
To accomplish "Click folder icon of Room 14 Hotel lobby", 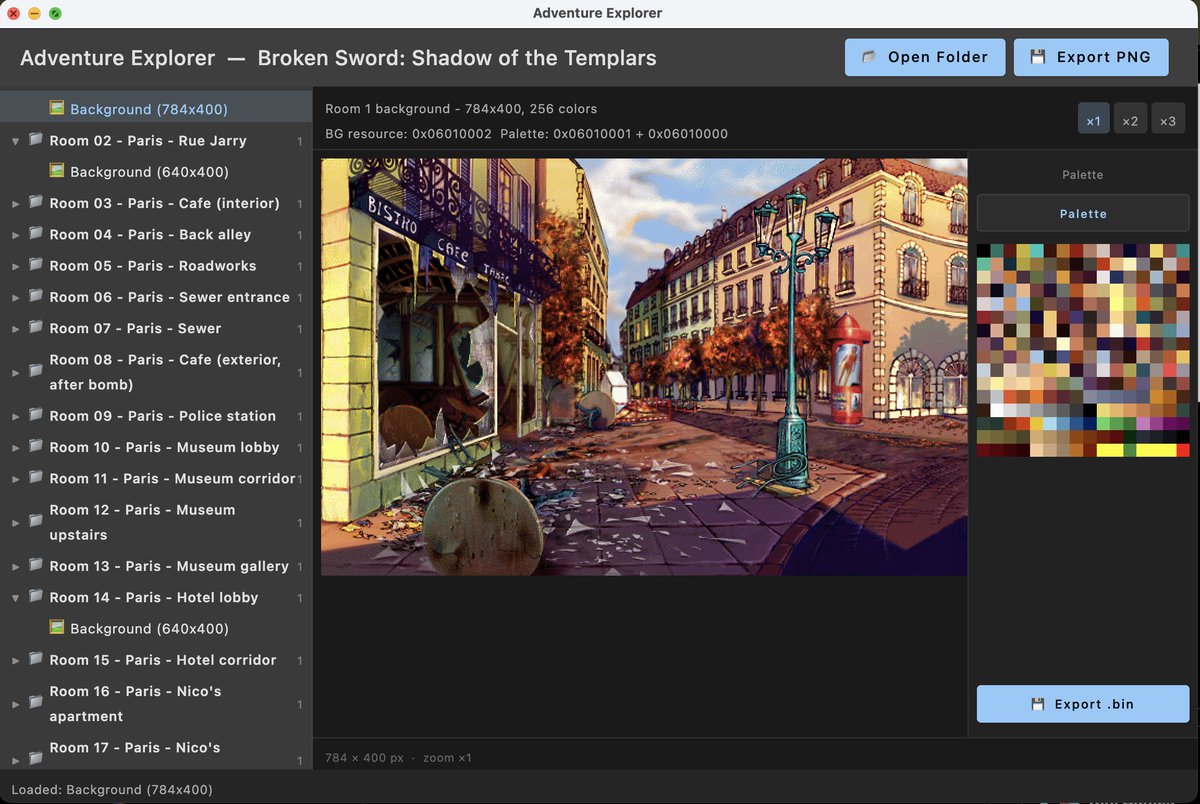I will tap(36, 595).
